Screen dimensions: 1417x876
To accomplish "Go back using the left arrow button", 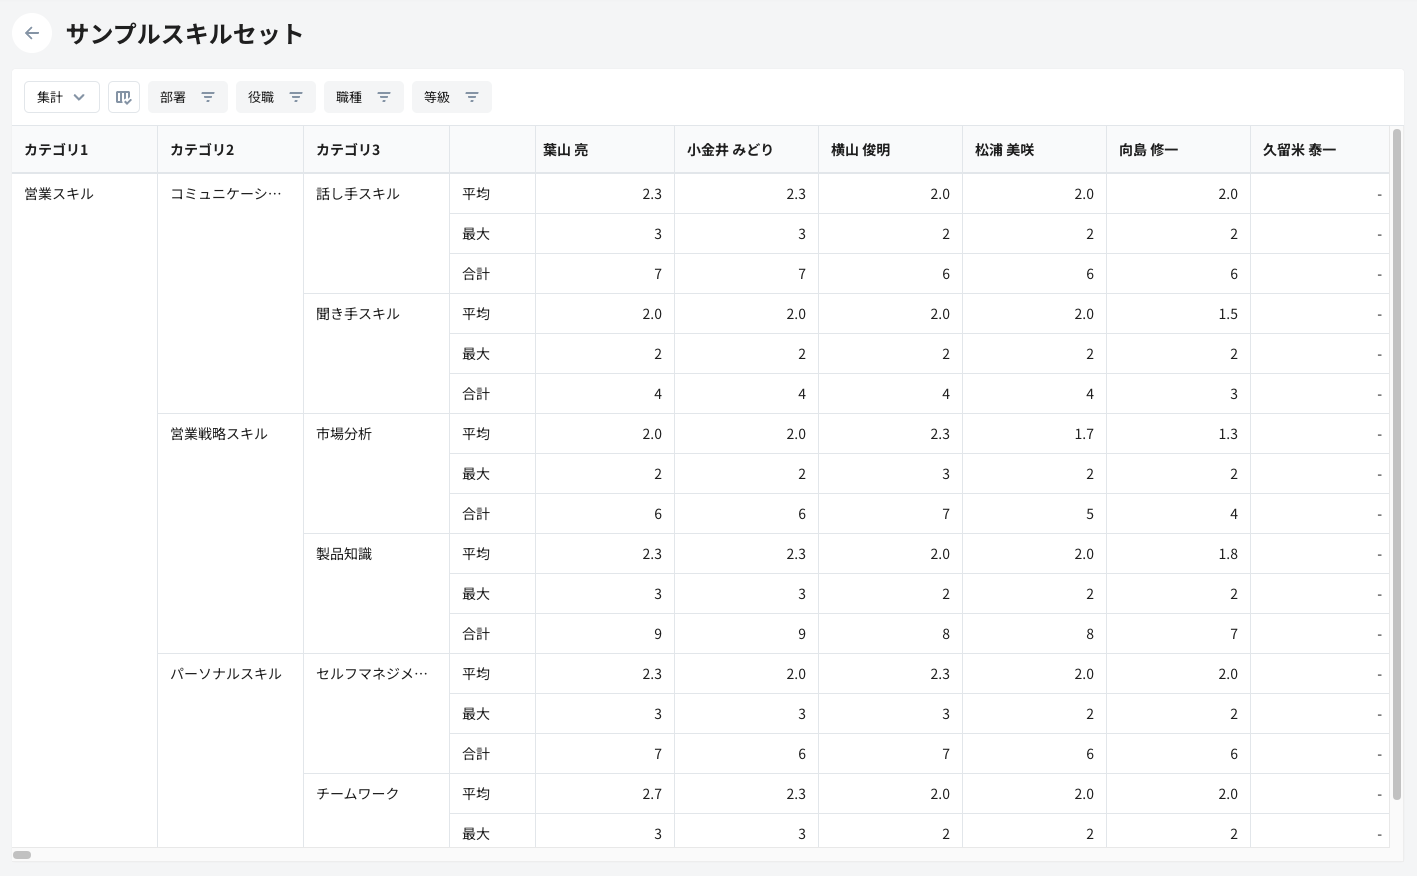I will (x=32, y=33).
